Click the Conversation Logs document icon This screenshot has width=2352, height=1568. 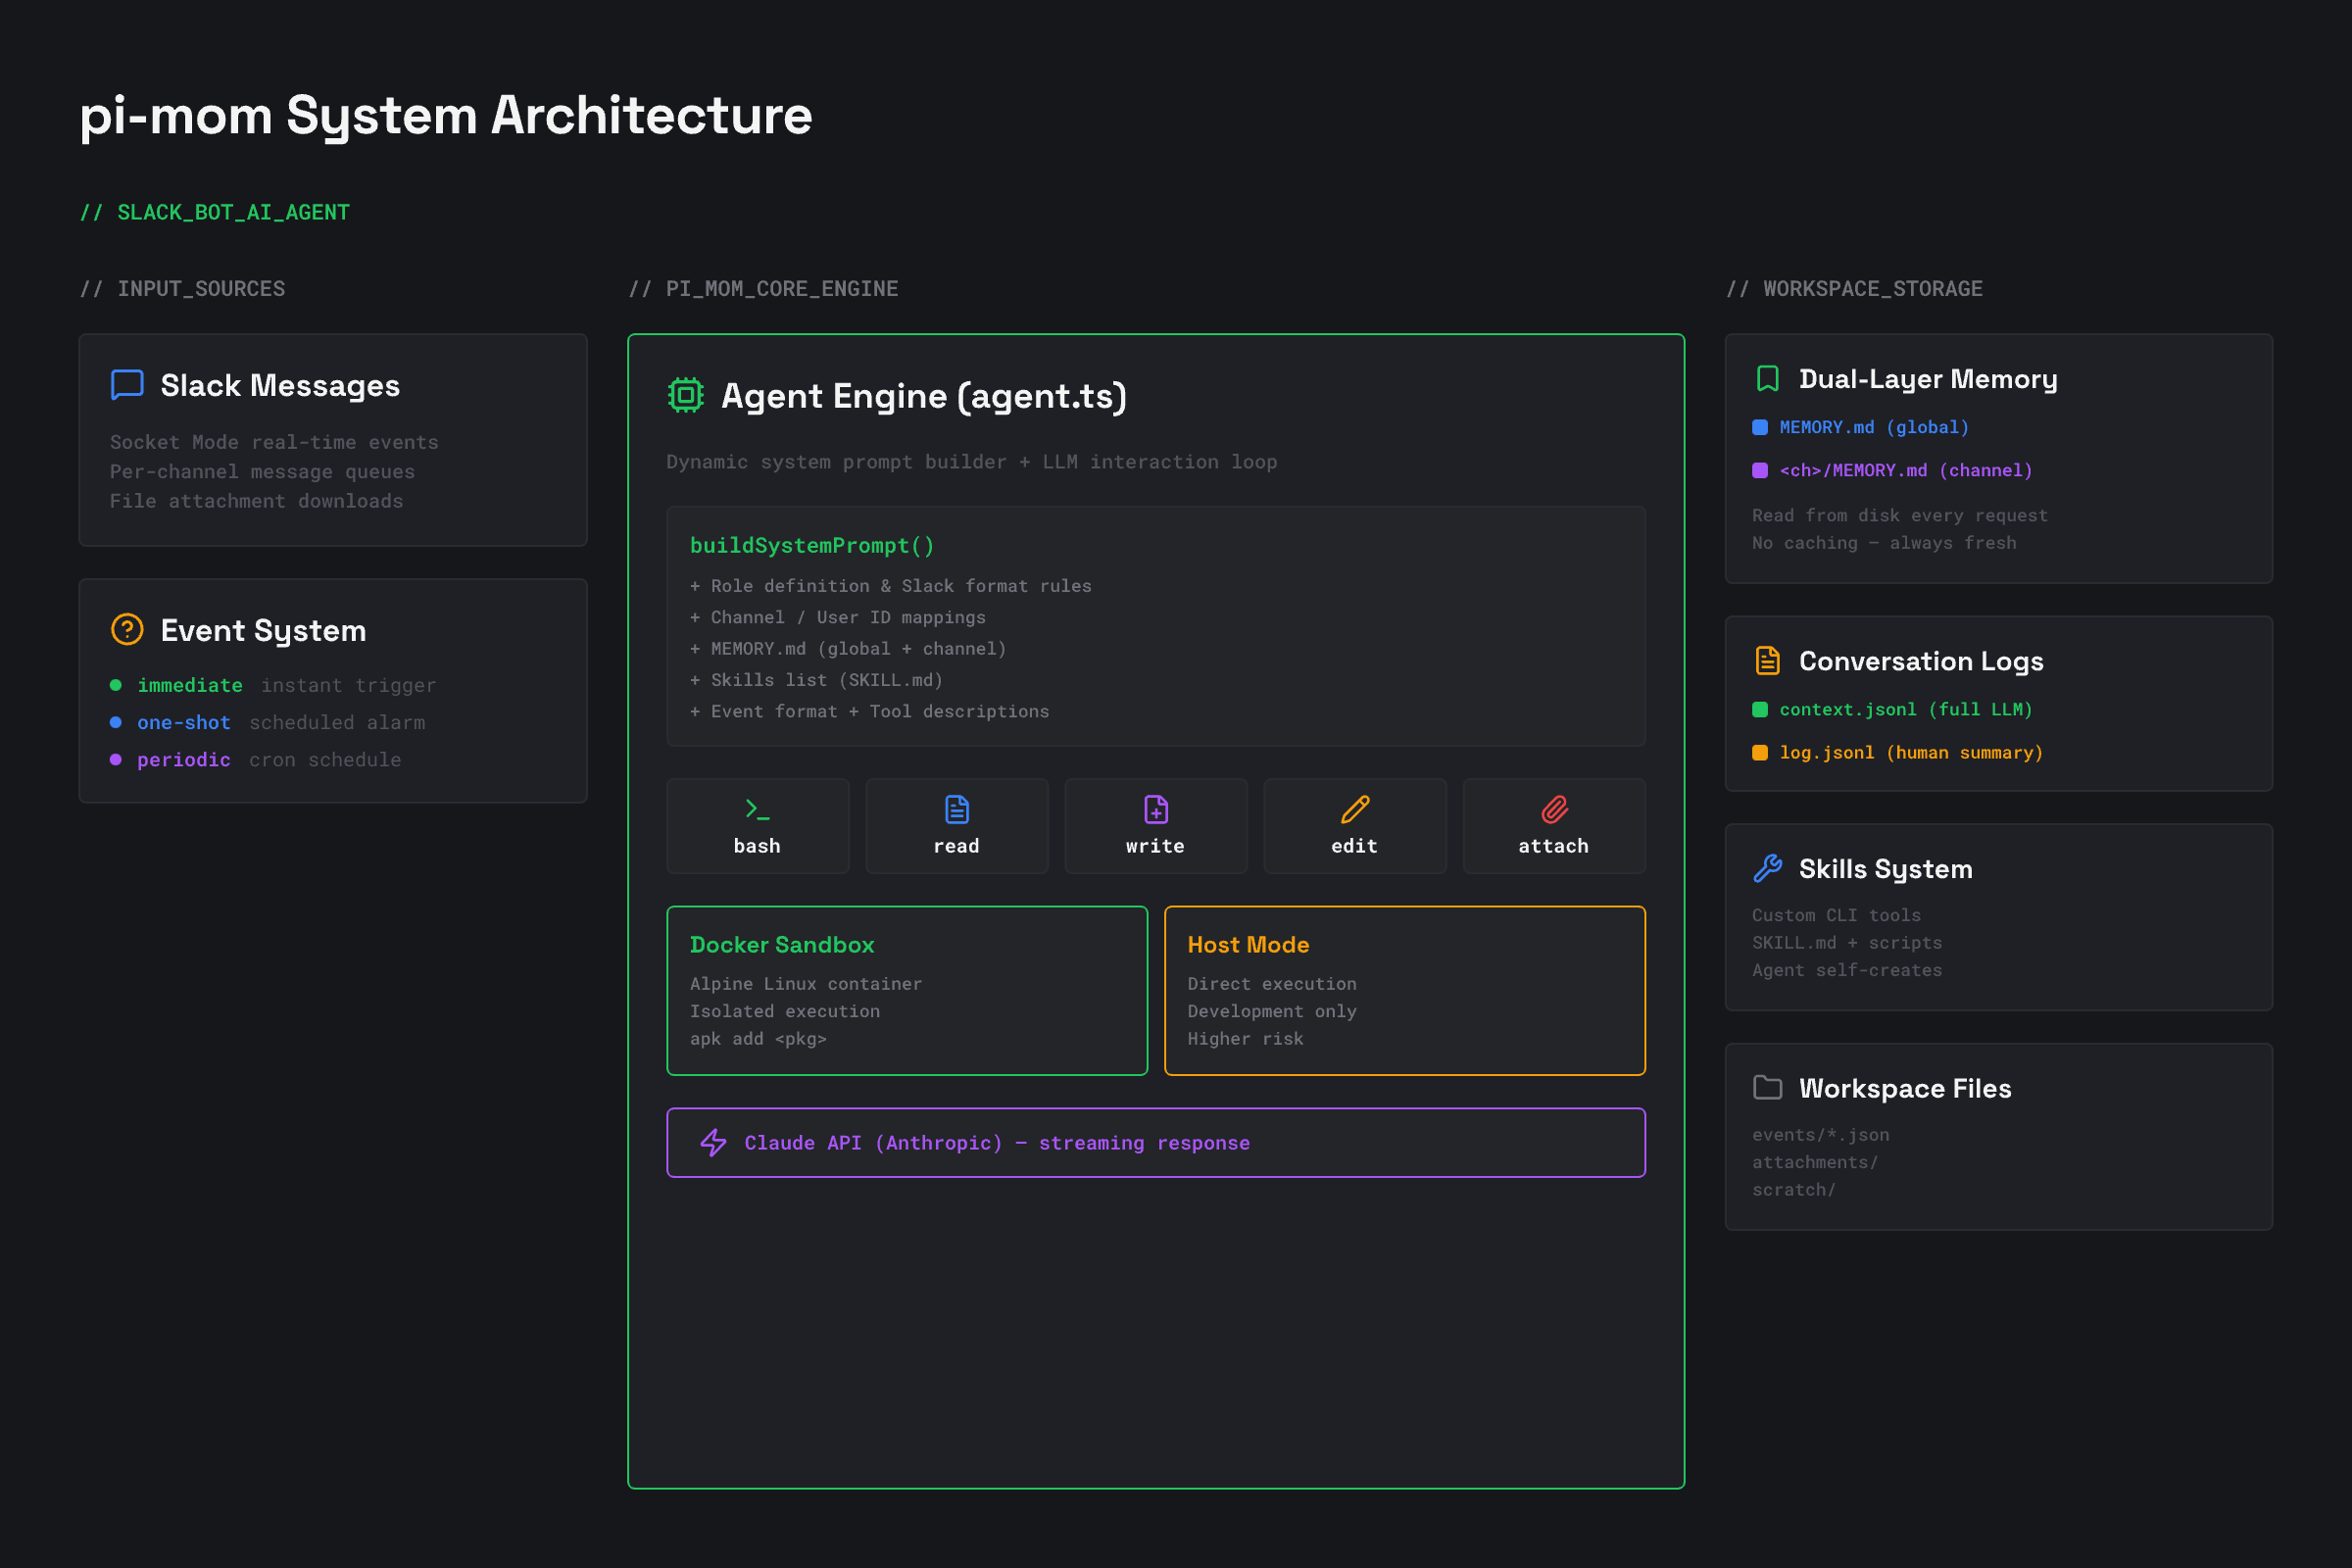click(x=1767, y=661)
